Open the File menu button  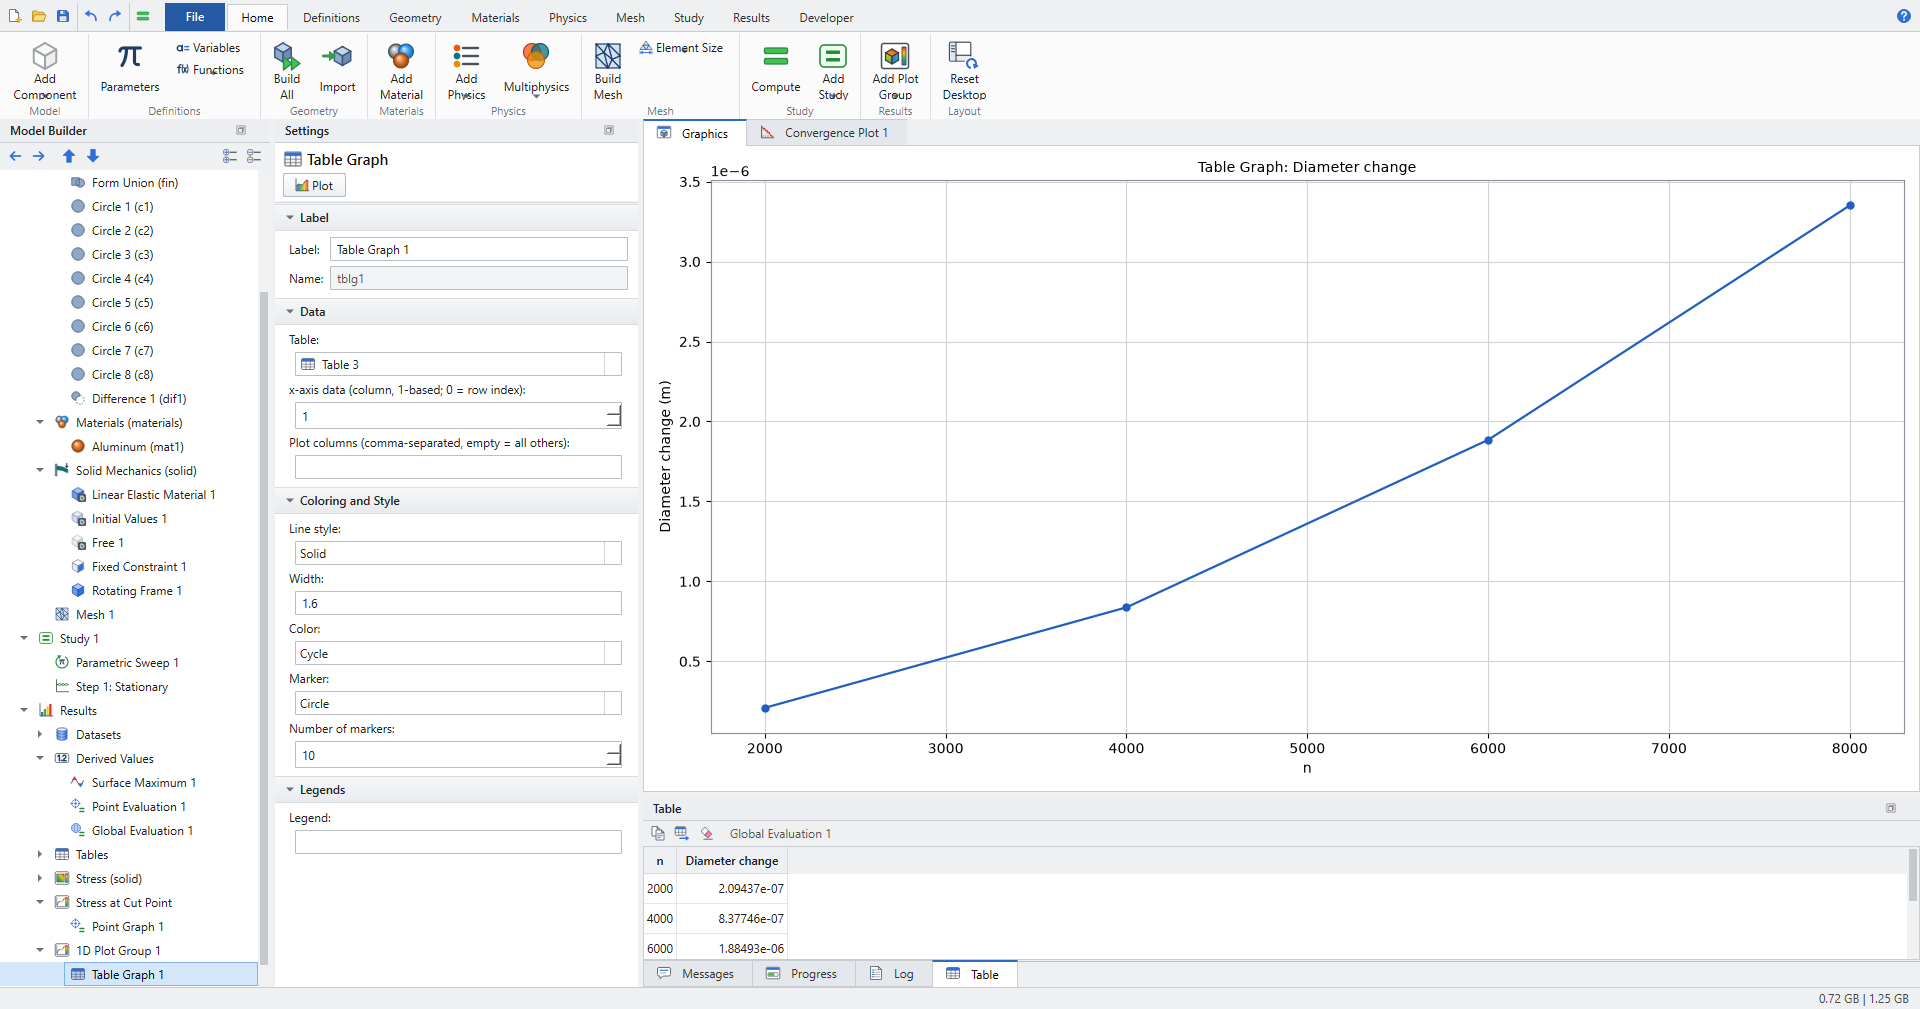pyautogui.click(x=195, y=17)
